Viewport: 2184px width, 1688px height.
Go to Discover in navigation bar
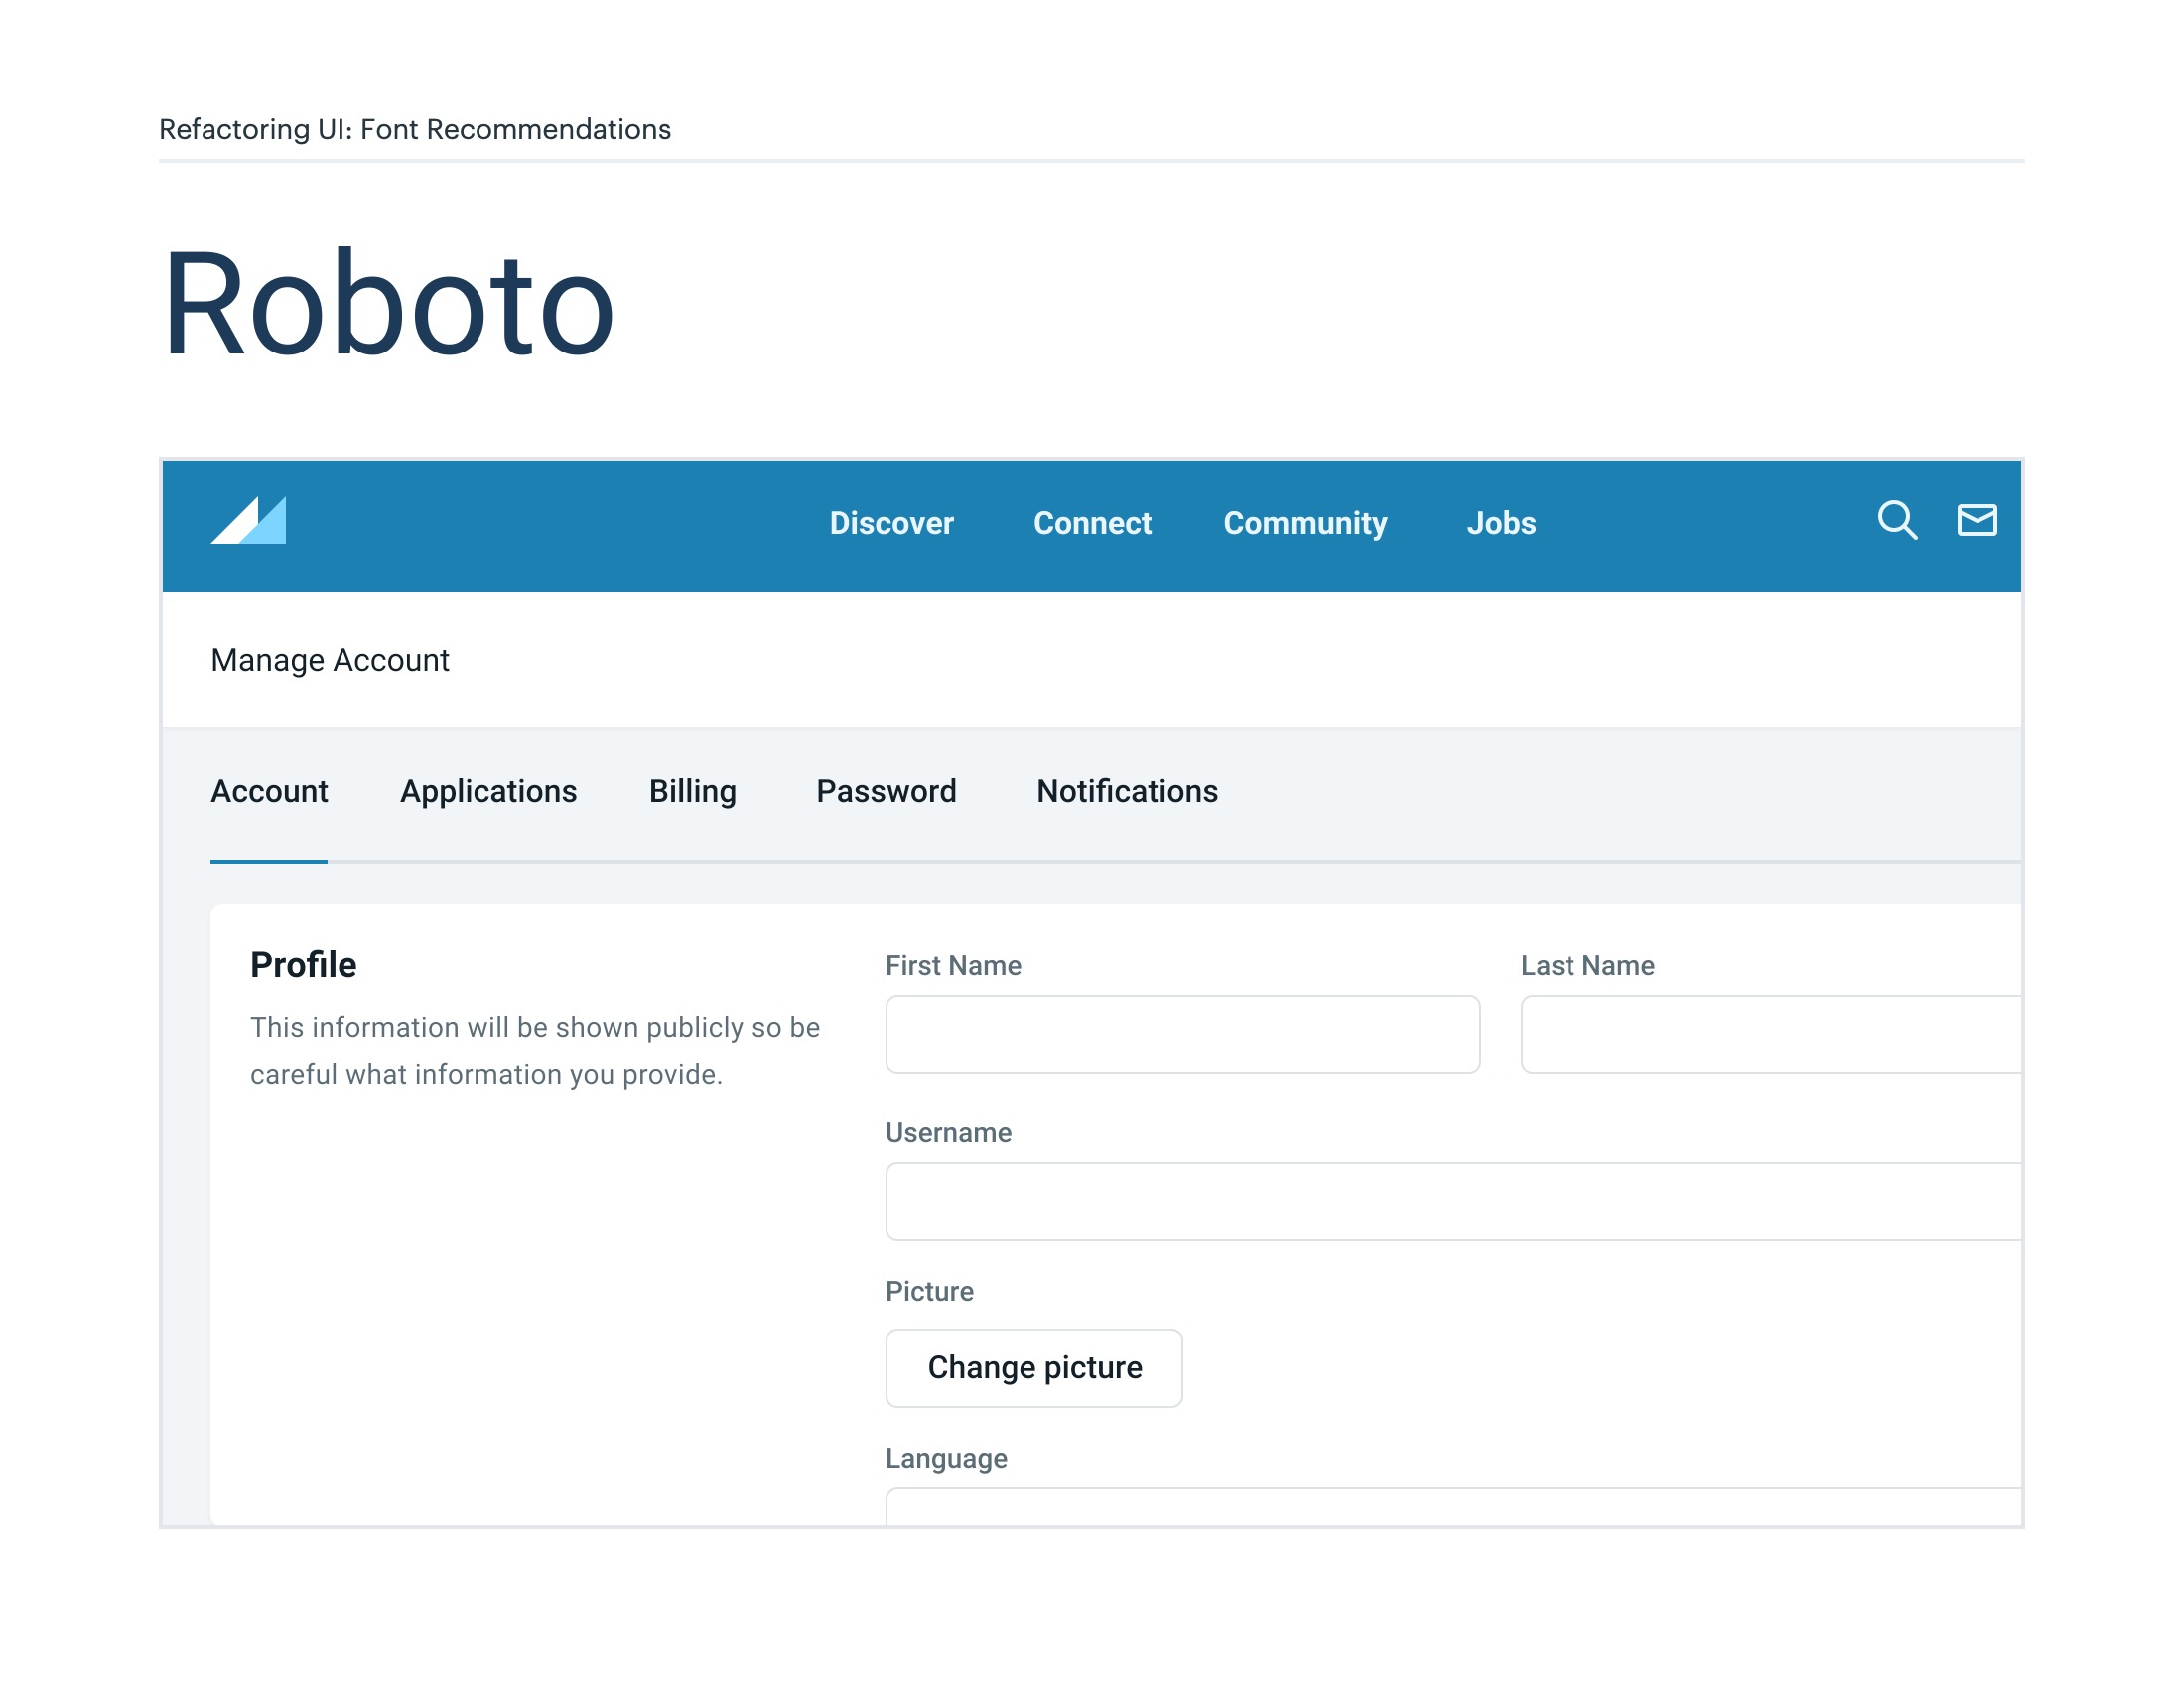[x=891, y=523]
